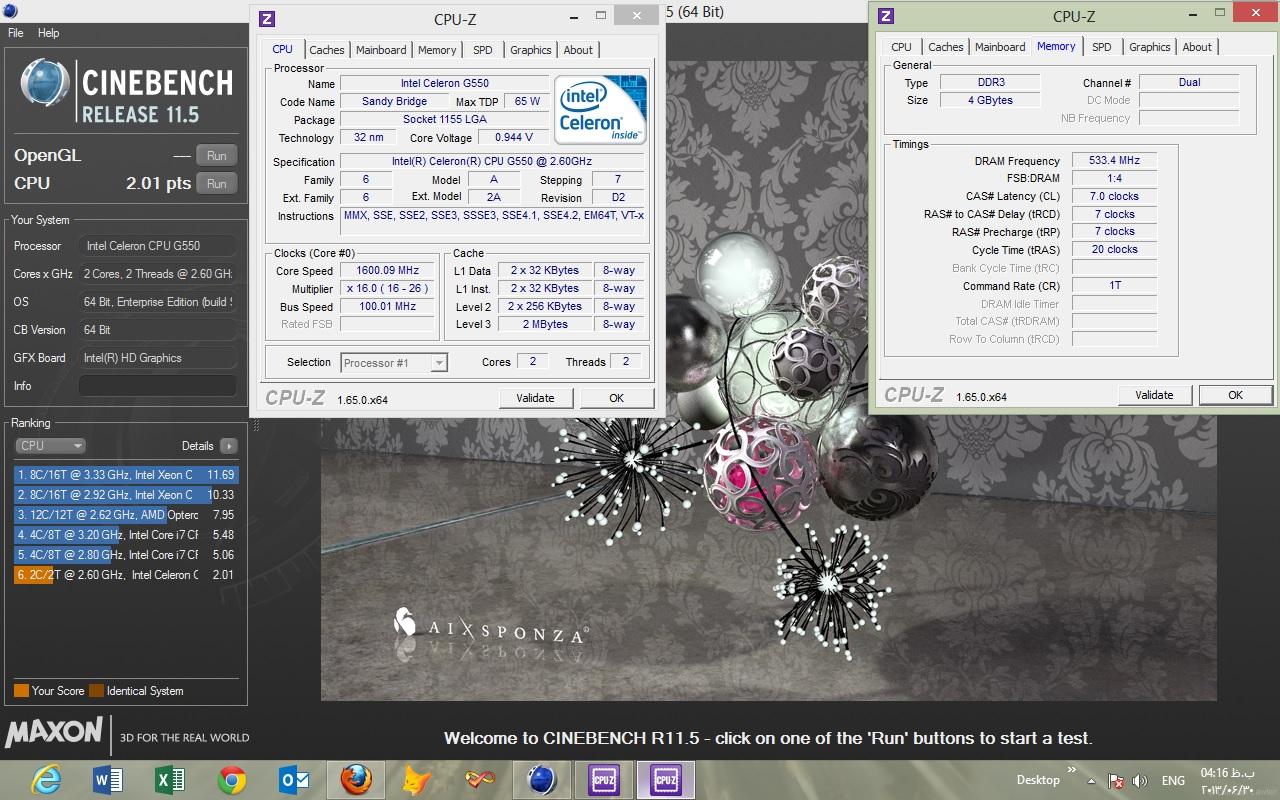Screen dimensions: 1280x800
Task: Open About tab in left CPU-Z window
Action: tap(578, 50)
